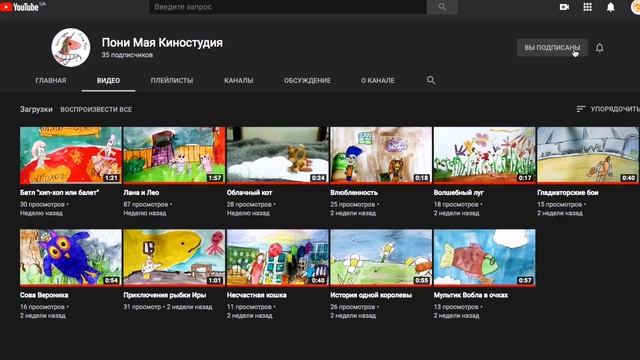Click the Приключения рыбки Иры title text
Image resolution: width=640 pixels, height=360 pixels.
(x=164, y=295)
